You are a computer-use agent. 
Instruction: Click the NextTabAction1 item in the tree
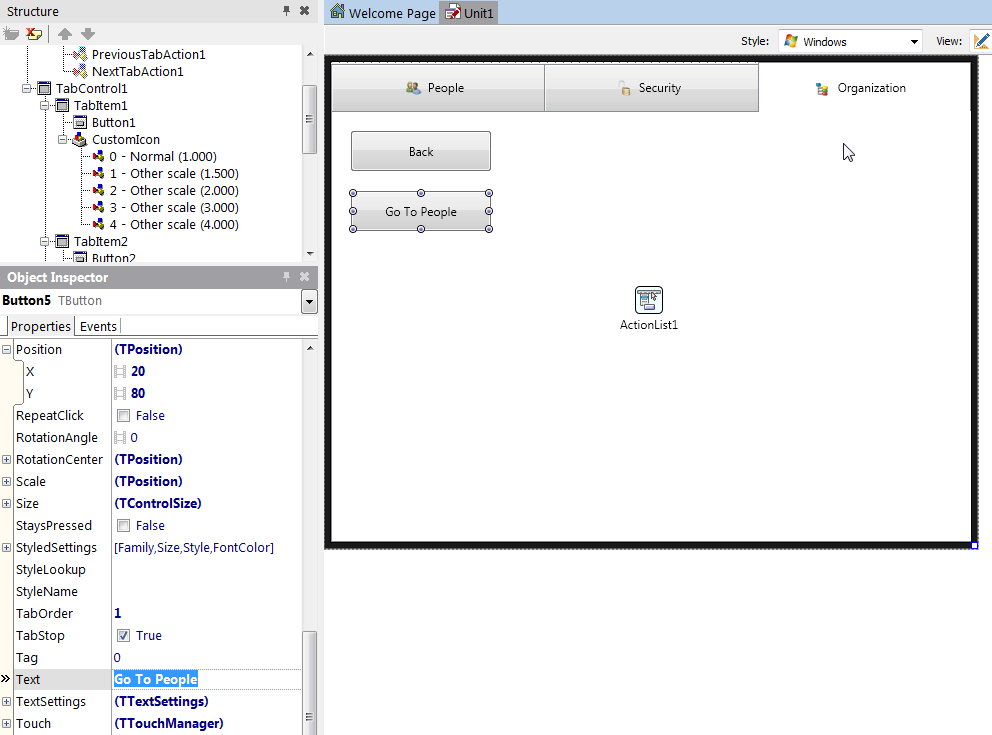[137, 72]
